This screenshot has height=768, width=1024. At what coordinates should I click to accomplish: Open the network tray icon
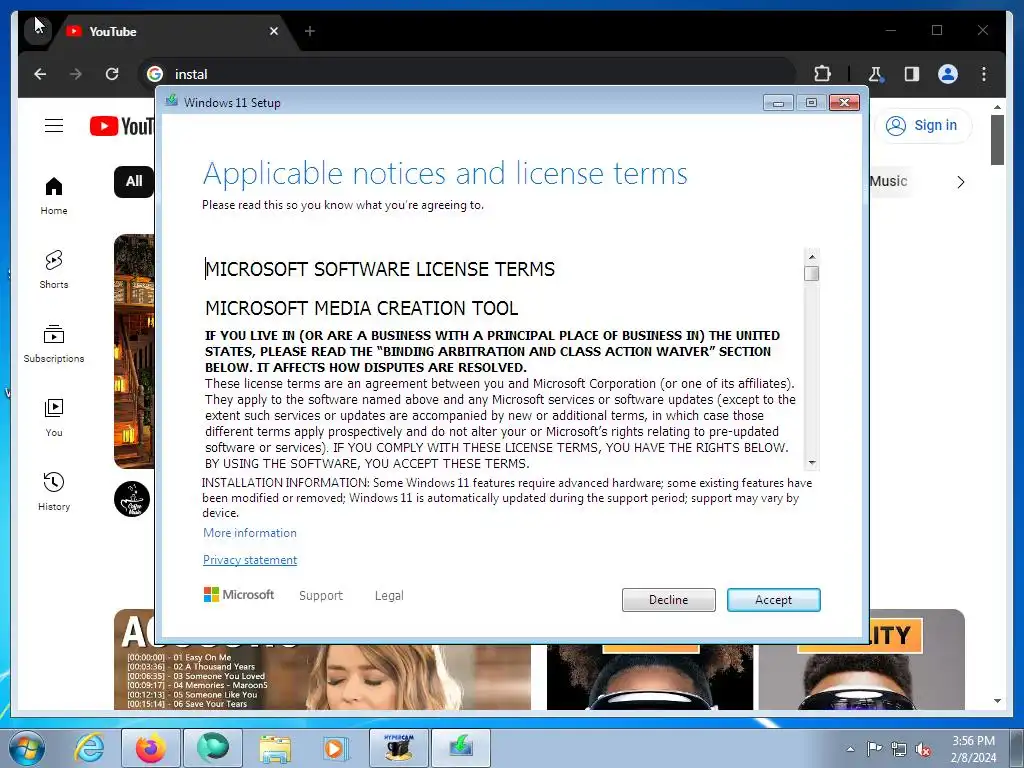tap(899, 749)
